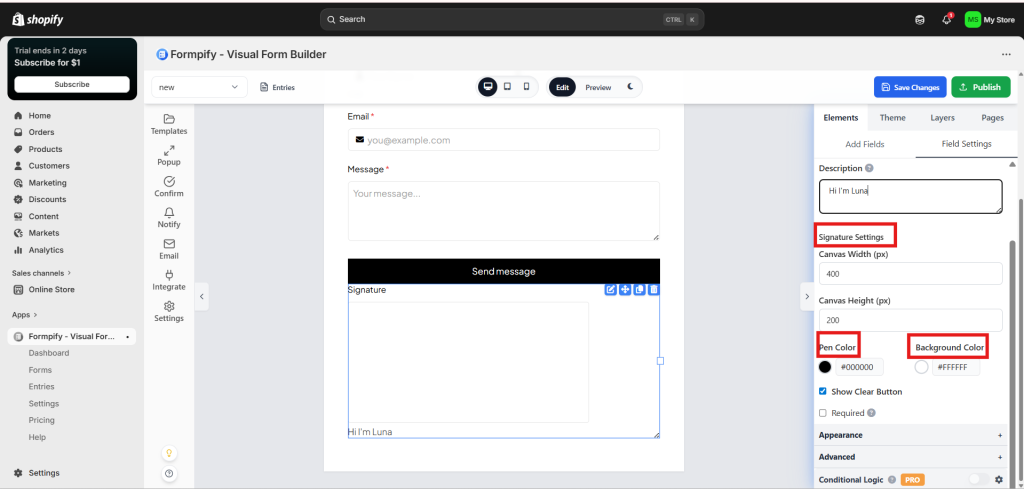This screenshot has height=489, width=1024.
Task: Open Conditional Logic gear settings
Action: pos(998,480)
